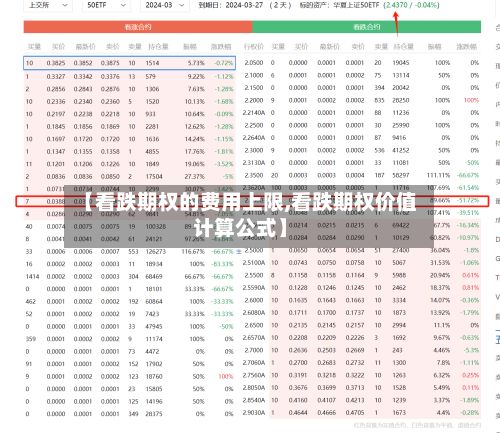Viewport: 500px width, 433px height.
Task: Click put open interest value 41252
Action: 401,150
